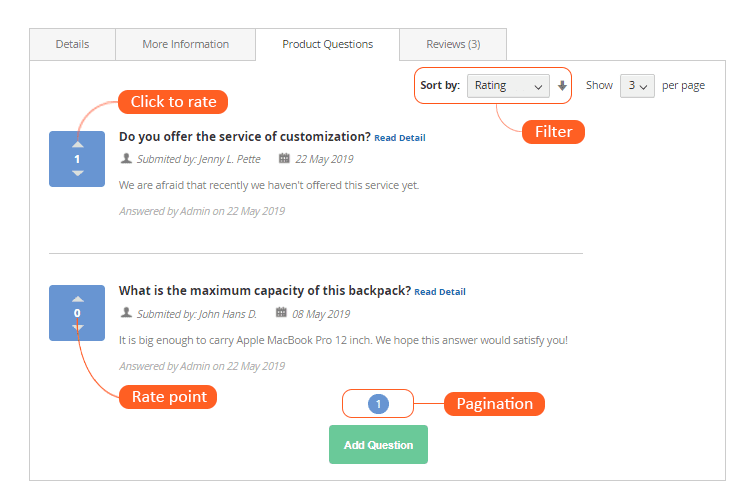
Task: Click the user icon beside Jenny L. Pette
Action: (x=126, y=158)
